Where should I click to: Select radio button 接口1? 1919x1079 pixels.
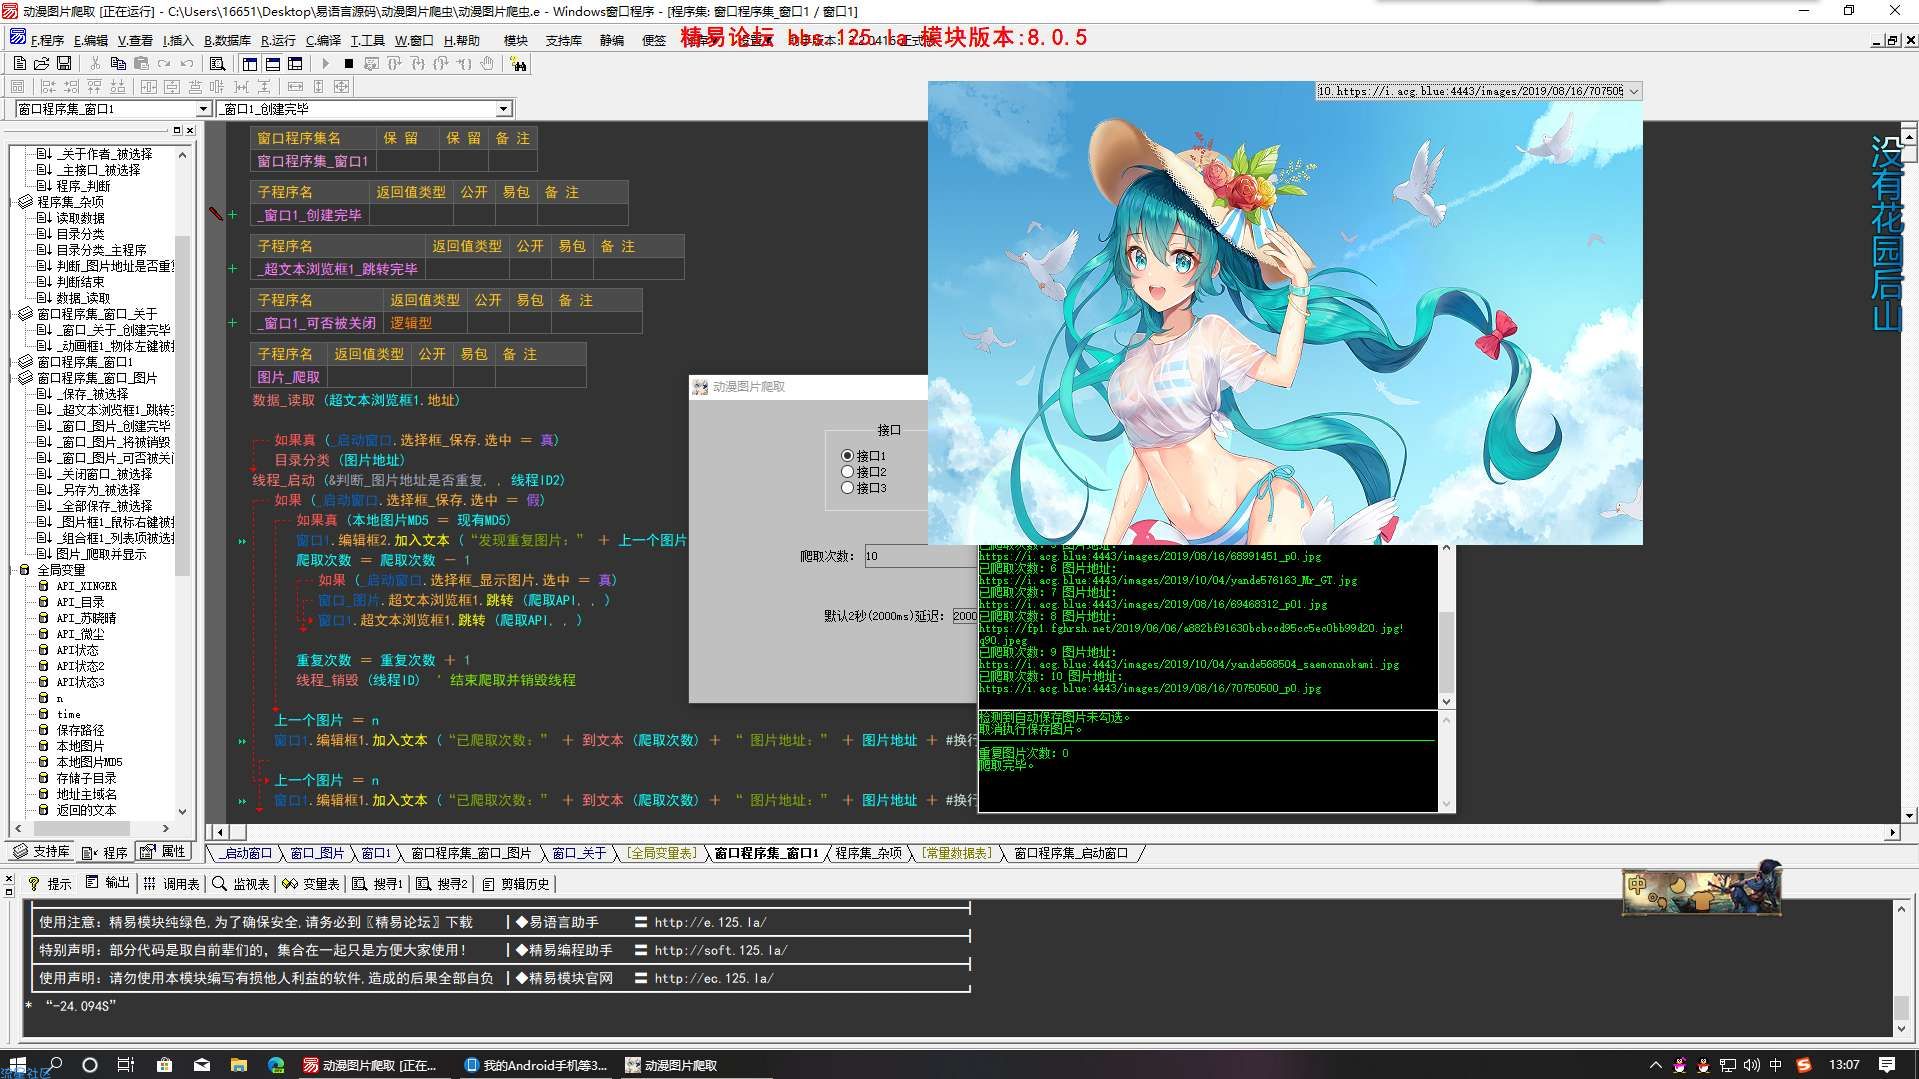point(848,456)
